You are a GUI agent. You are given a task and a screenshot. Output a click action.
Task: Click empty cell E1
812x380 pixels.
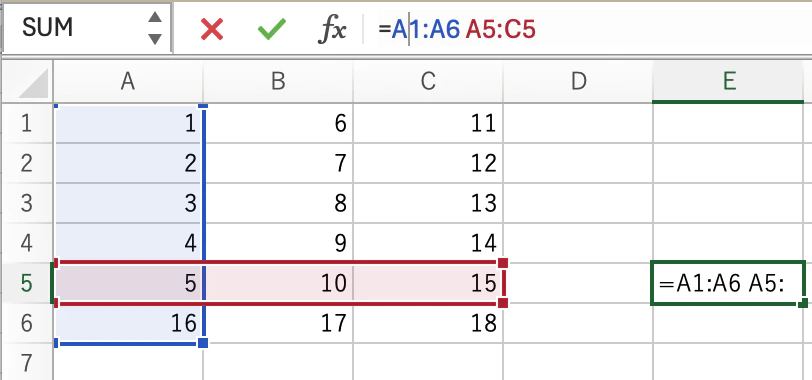728,123
